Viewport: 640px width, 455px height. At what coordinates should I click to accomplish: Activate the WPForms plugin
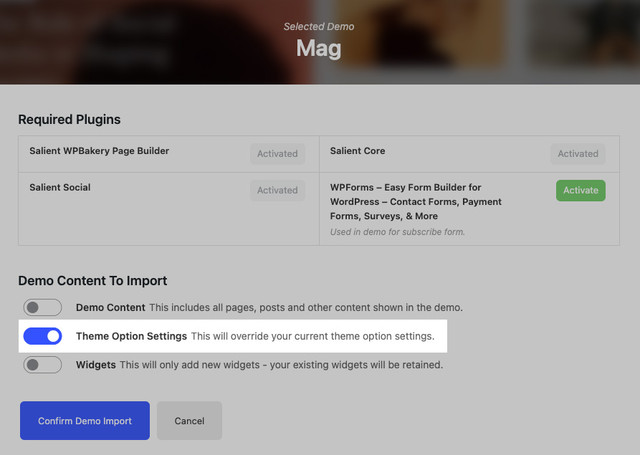tap(580, 190)
